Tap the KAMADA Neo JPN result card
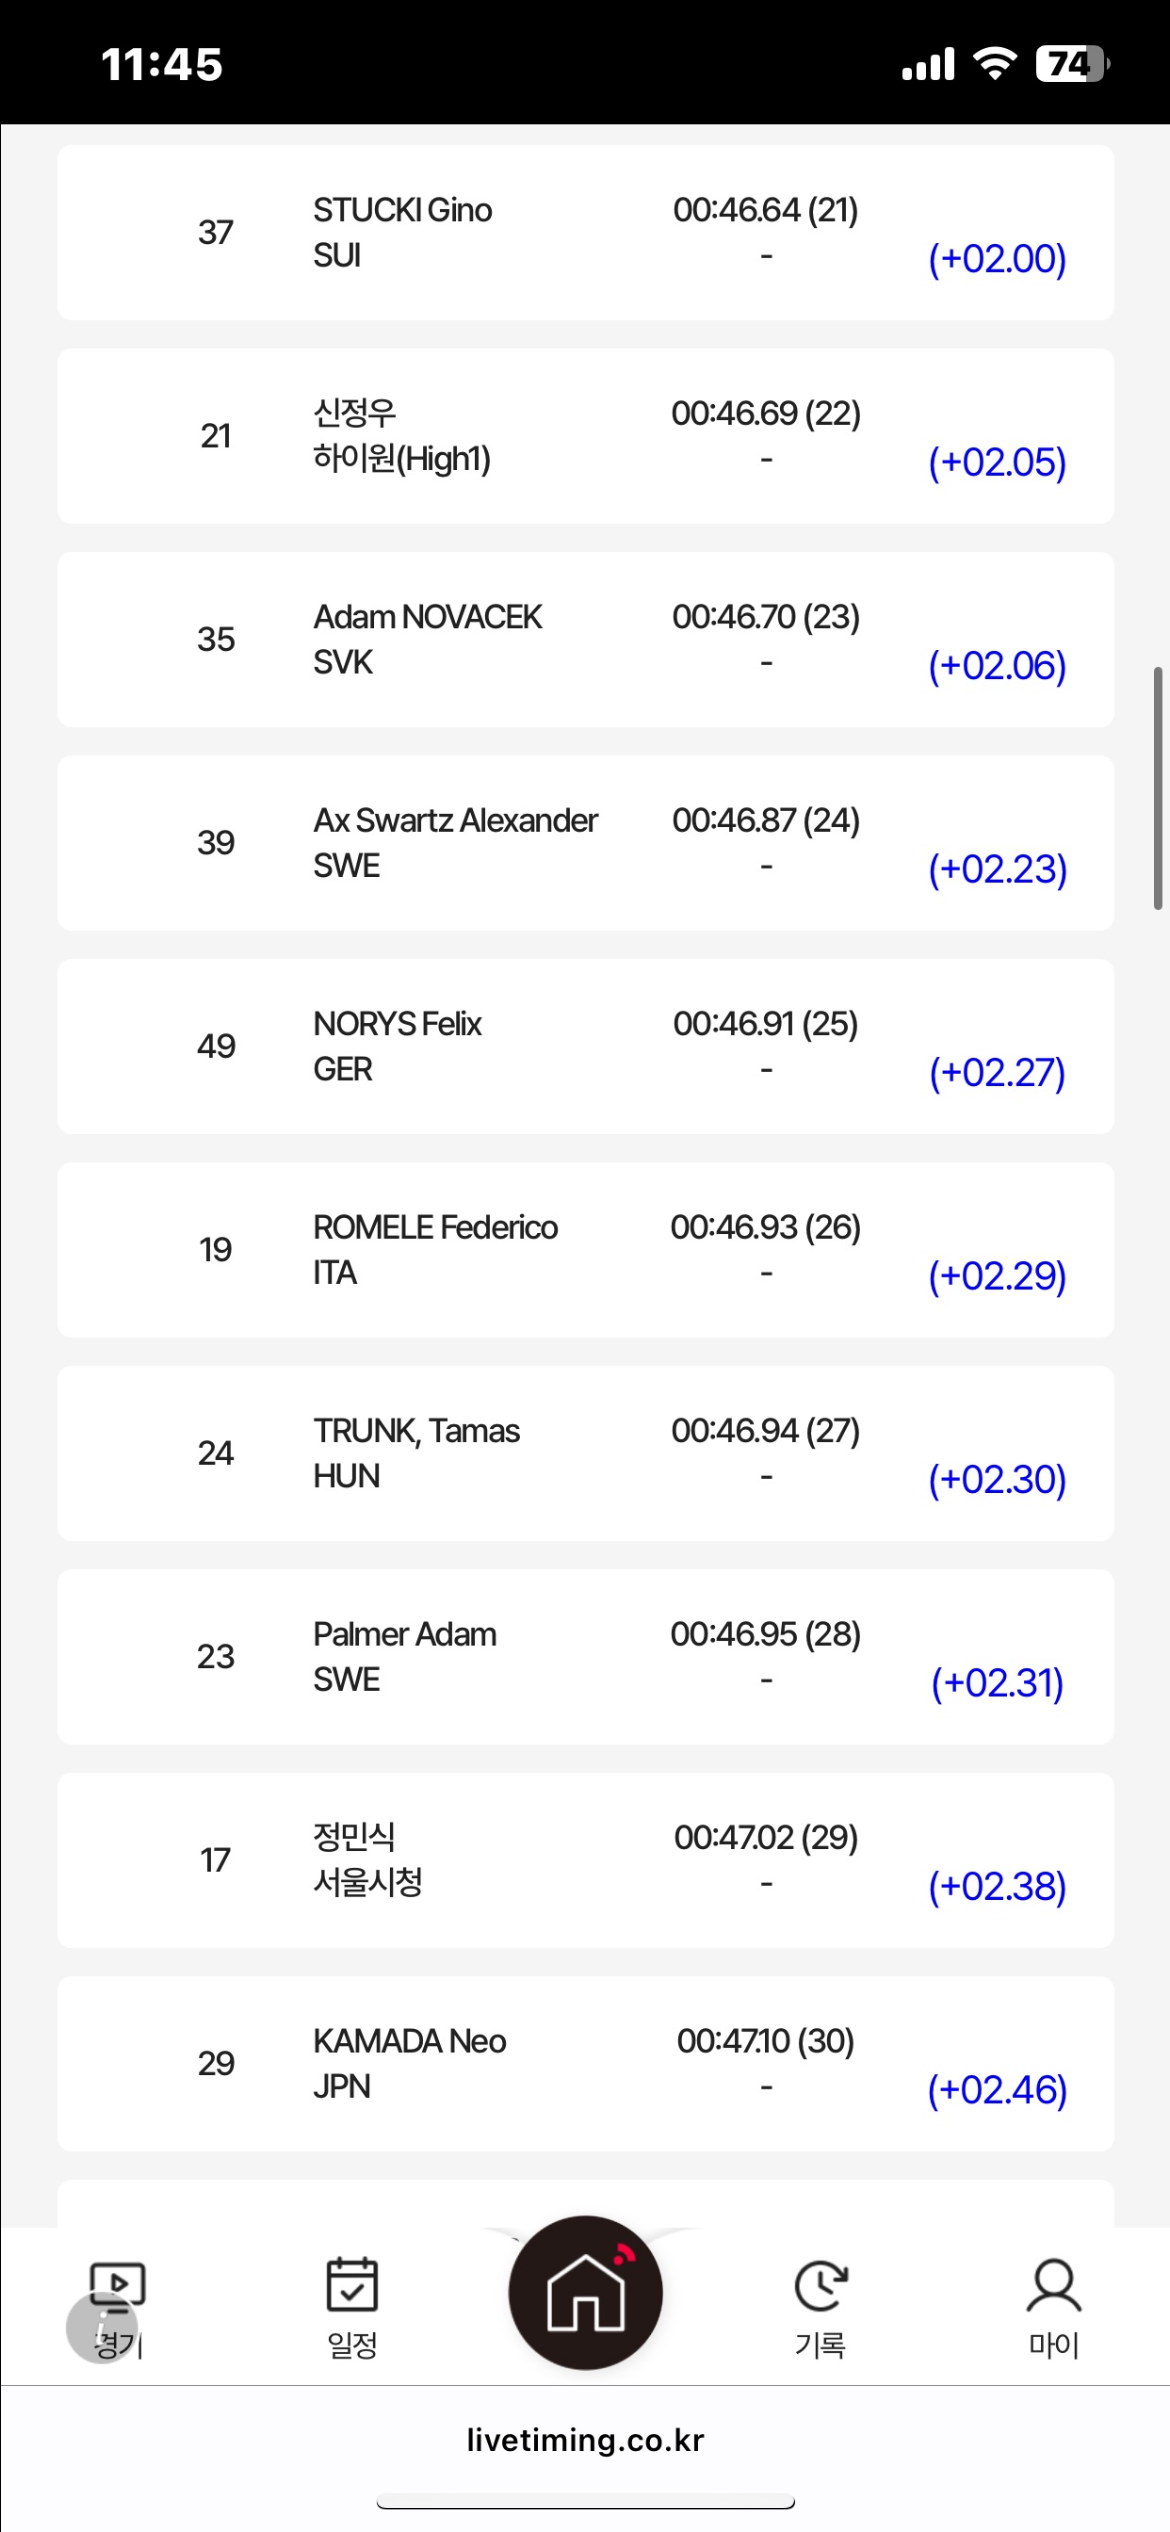1170x2532 pixels. click(585, 2063)
